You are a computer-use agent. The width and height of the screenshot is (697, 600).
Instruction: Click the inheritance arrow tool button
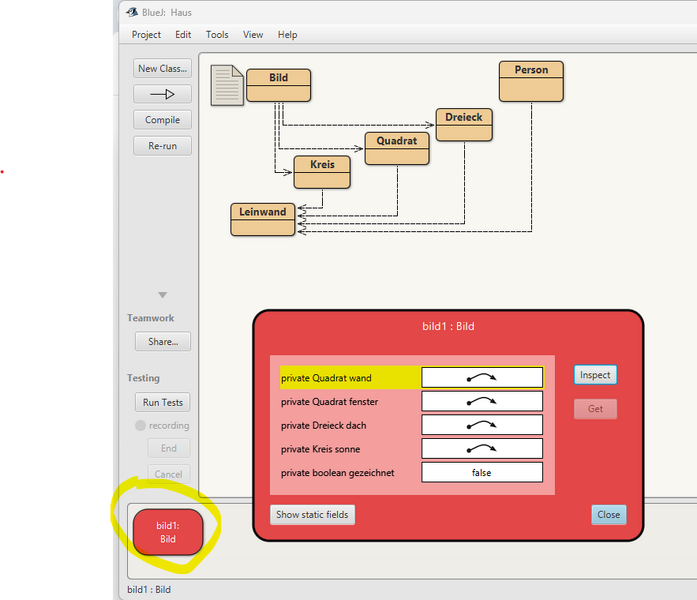pos(162,94)
